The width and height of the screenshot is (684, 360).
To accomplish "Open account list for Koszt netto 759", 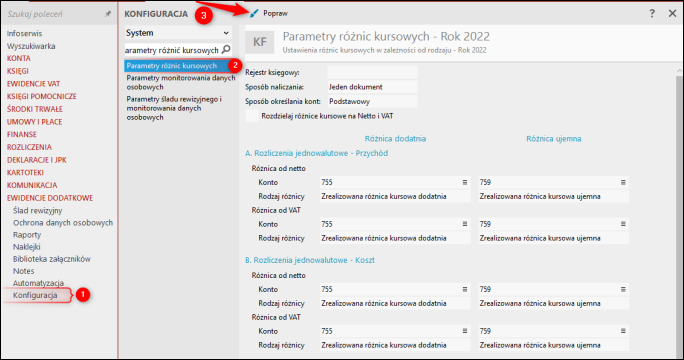I will pyautogui.click(x=623, y=289).
